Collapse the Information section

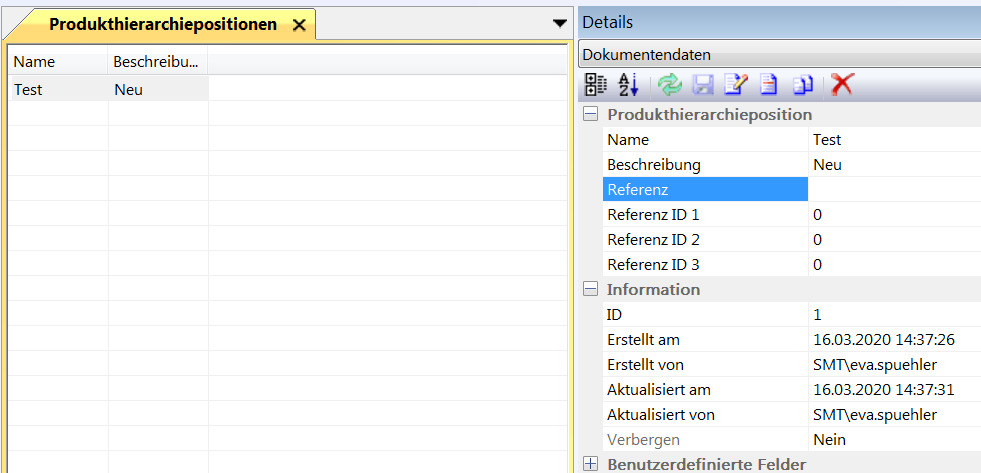(x=591, y=290)
